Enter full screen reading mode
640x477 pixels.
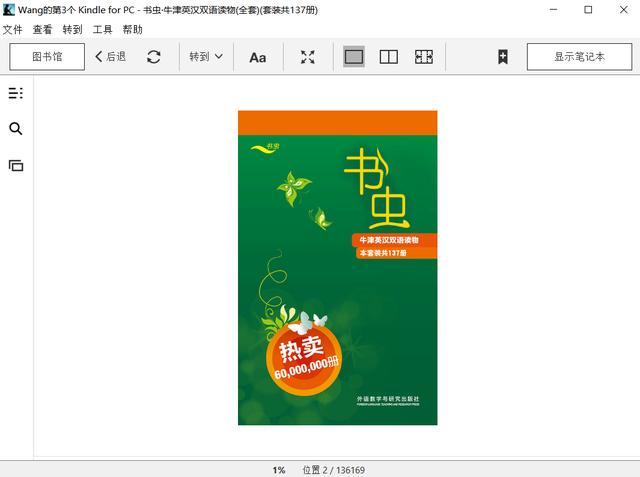click(308, 57)
